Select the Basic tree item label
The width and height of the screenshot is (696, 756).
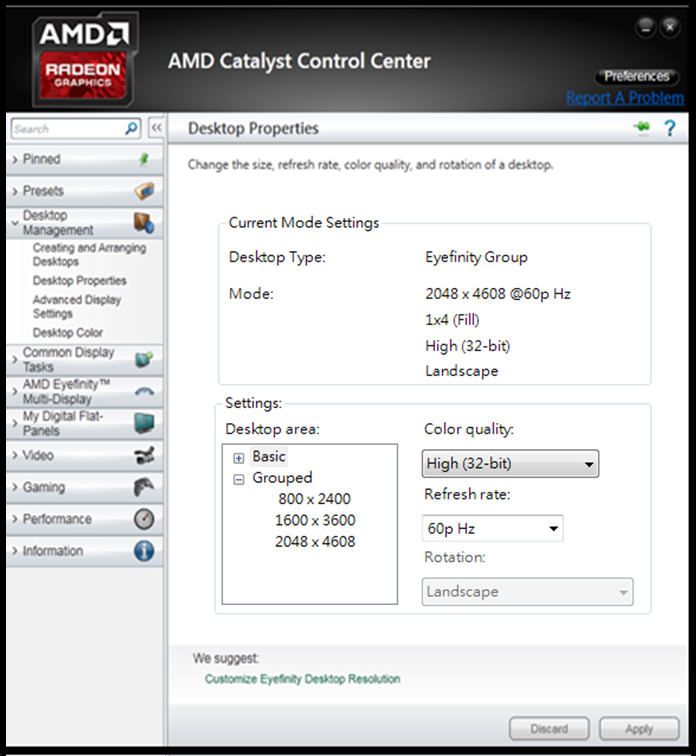click(x=269, y=456)
